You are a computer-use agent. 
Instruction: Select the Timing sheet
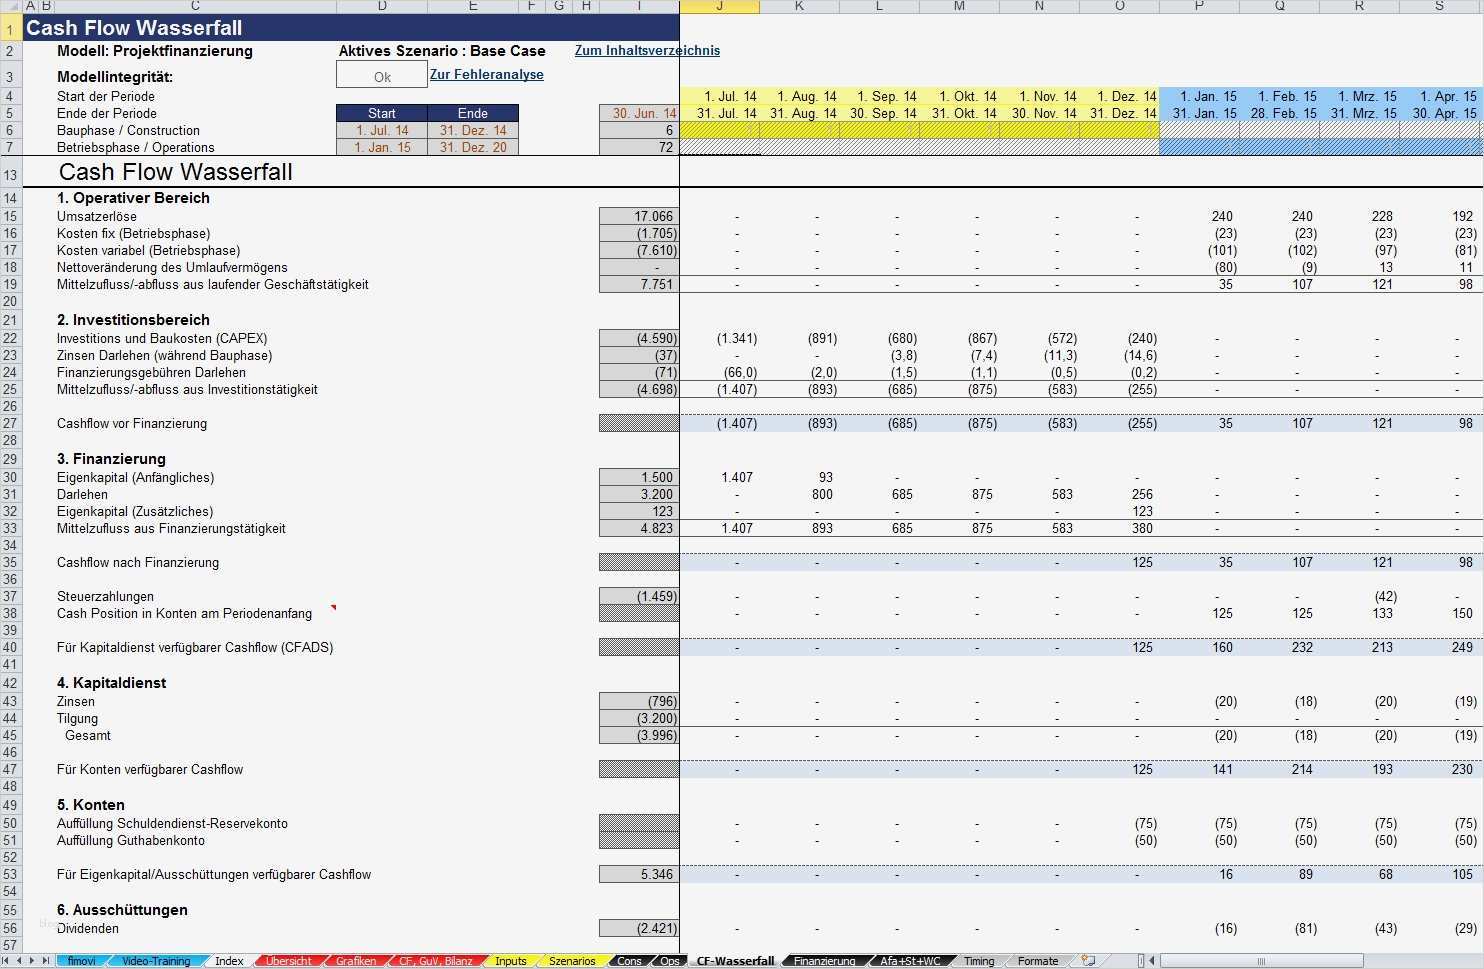(x=977, y=960)
